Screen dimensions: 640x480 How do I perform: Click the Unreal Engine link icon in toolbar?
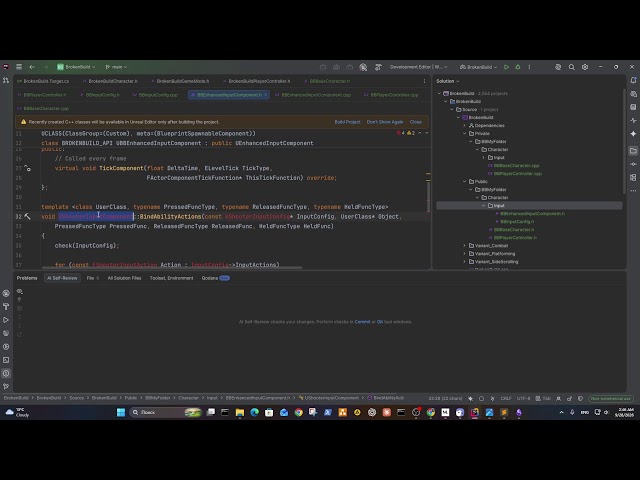click(x=363, y=67)
